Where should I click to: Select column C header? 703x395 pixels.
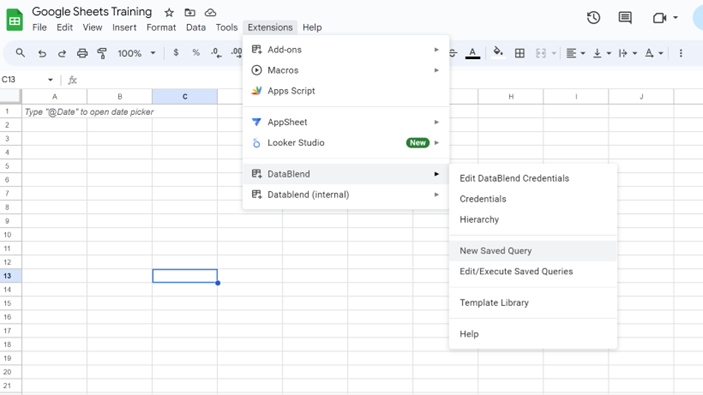185,97
